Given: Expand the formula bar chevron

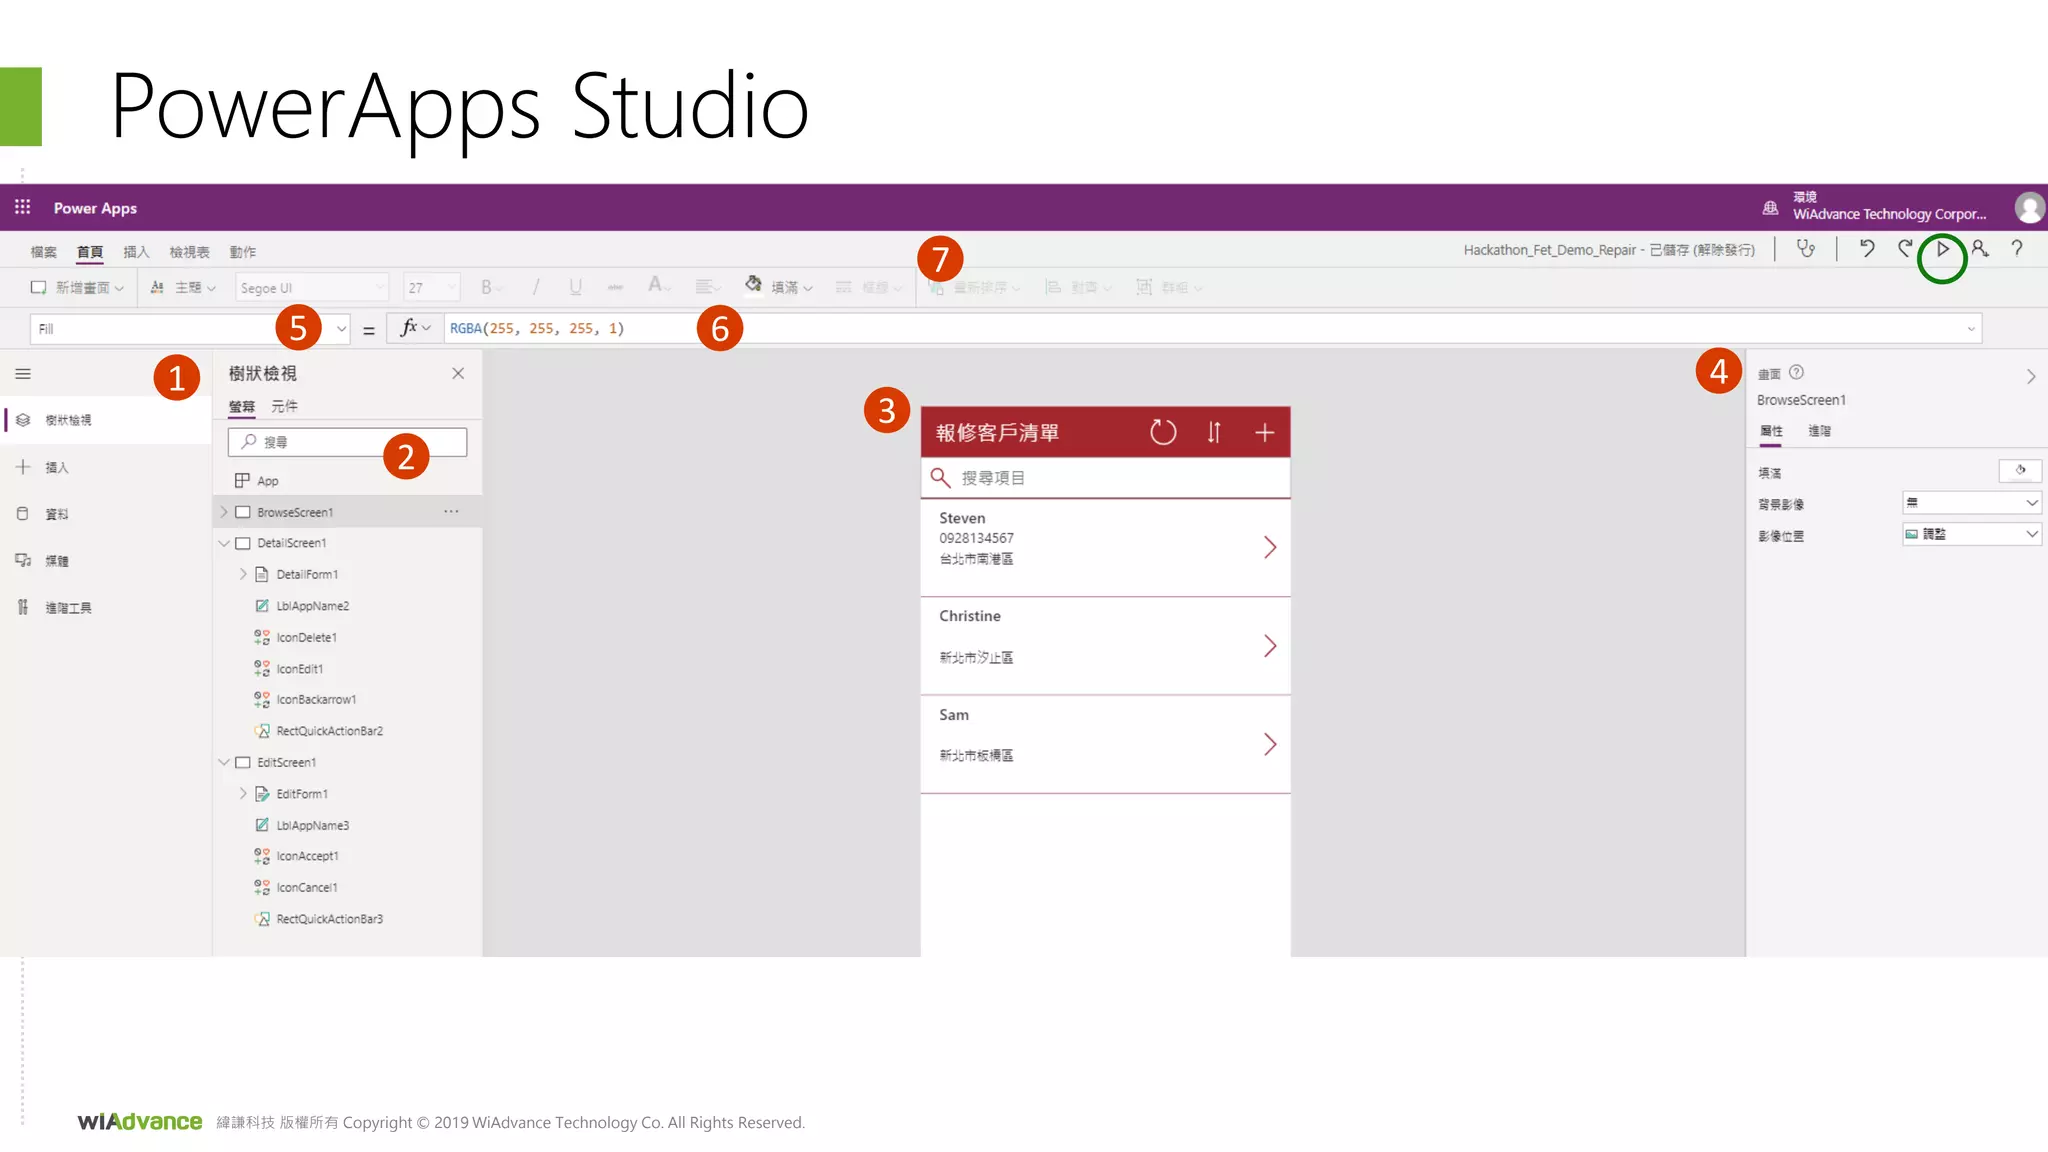Looking at the screenshot, I should [x=1971, y=329].
